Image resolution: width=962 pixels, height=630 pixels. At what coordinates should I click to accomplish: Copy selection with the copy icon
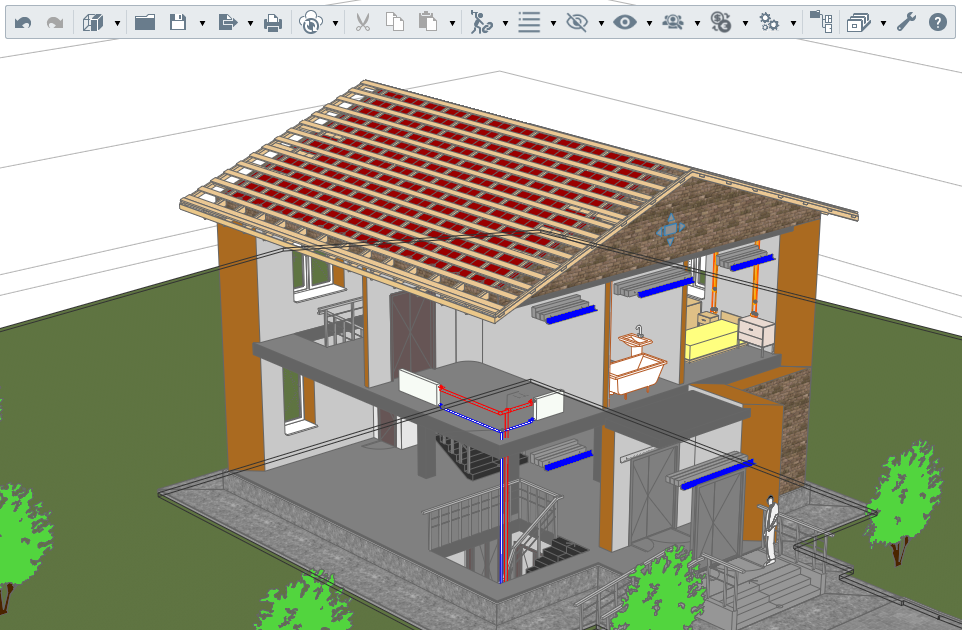coord(394,23)
